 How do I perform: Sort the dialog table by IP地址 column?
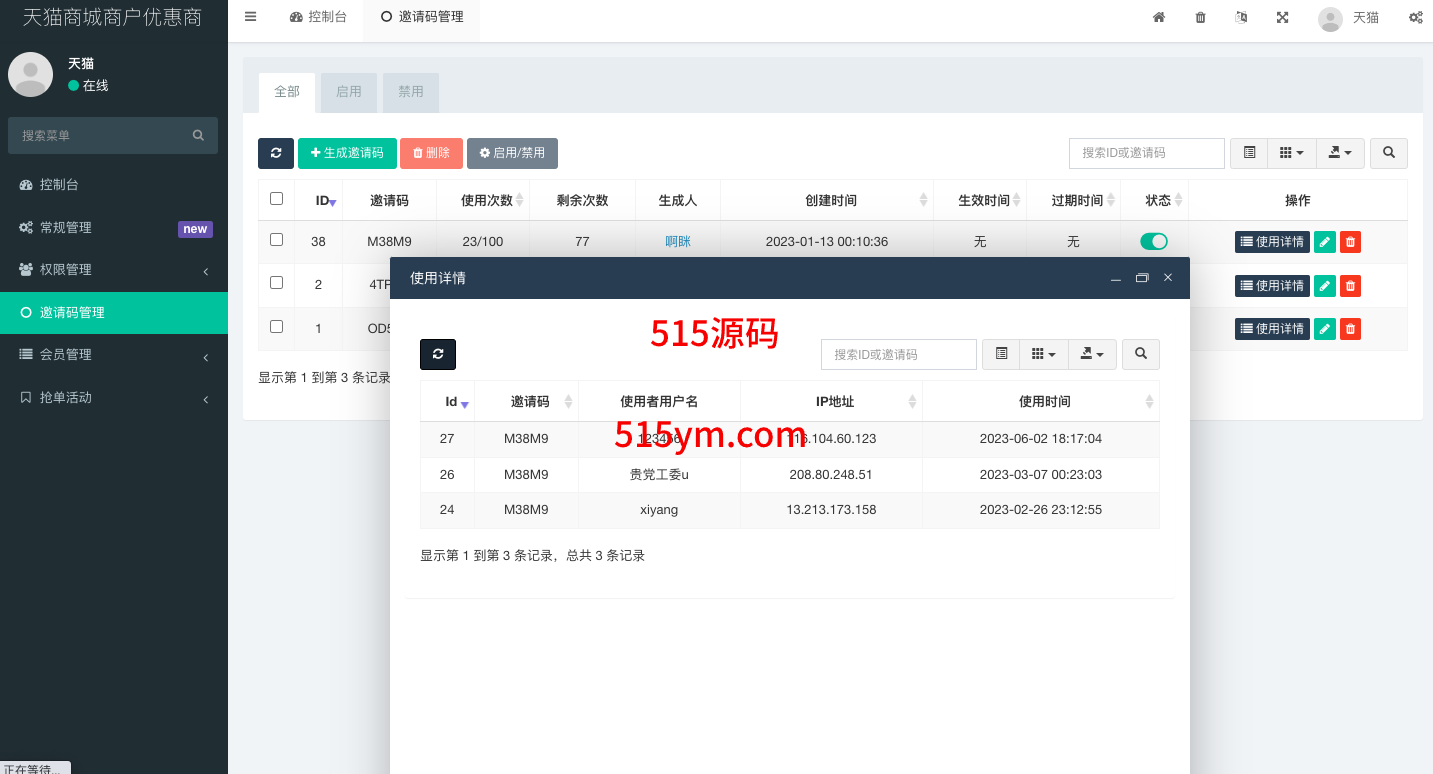click(x=834, y=402)
